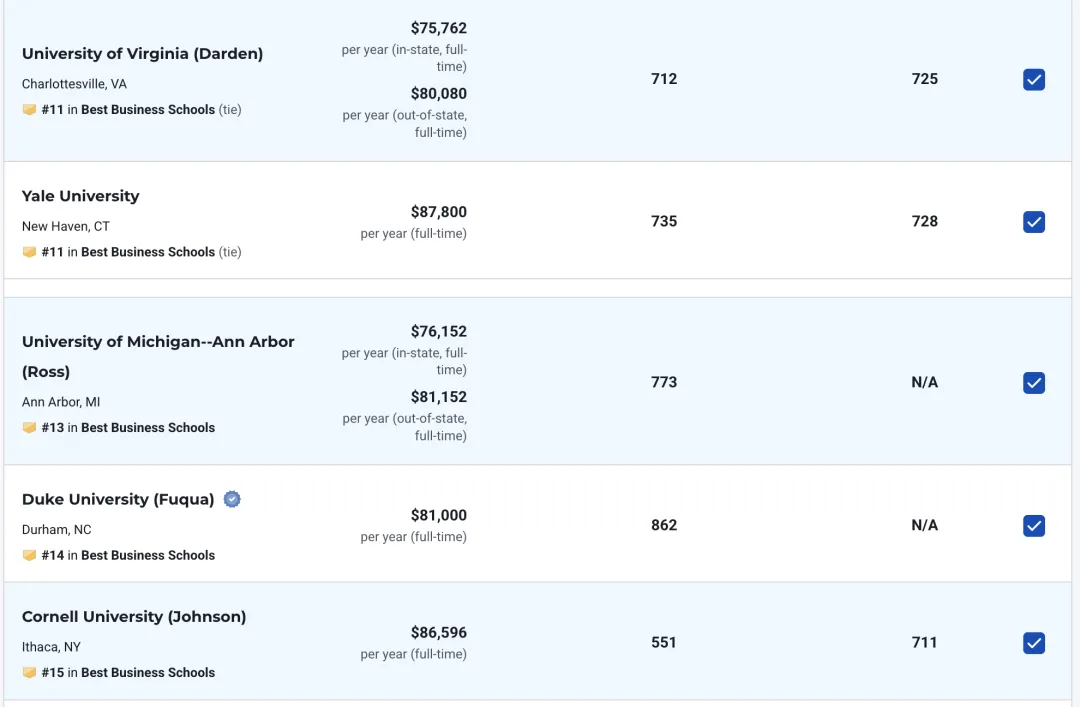This screenshot has height=707, width=1080.
Task: Uncheck the University of Virginia (Darden) checkbox
Action: point(1034,80)
